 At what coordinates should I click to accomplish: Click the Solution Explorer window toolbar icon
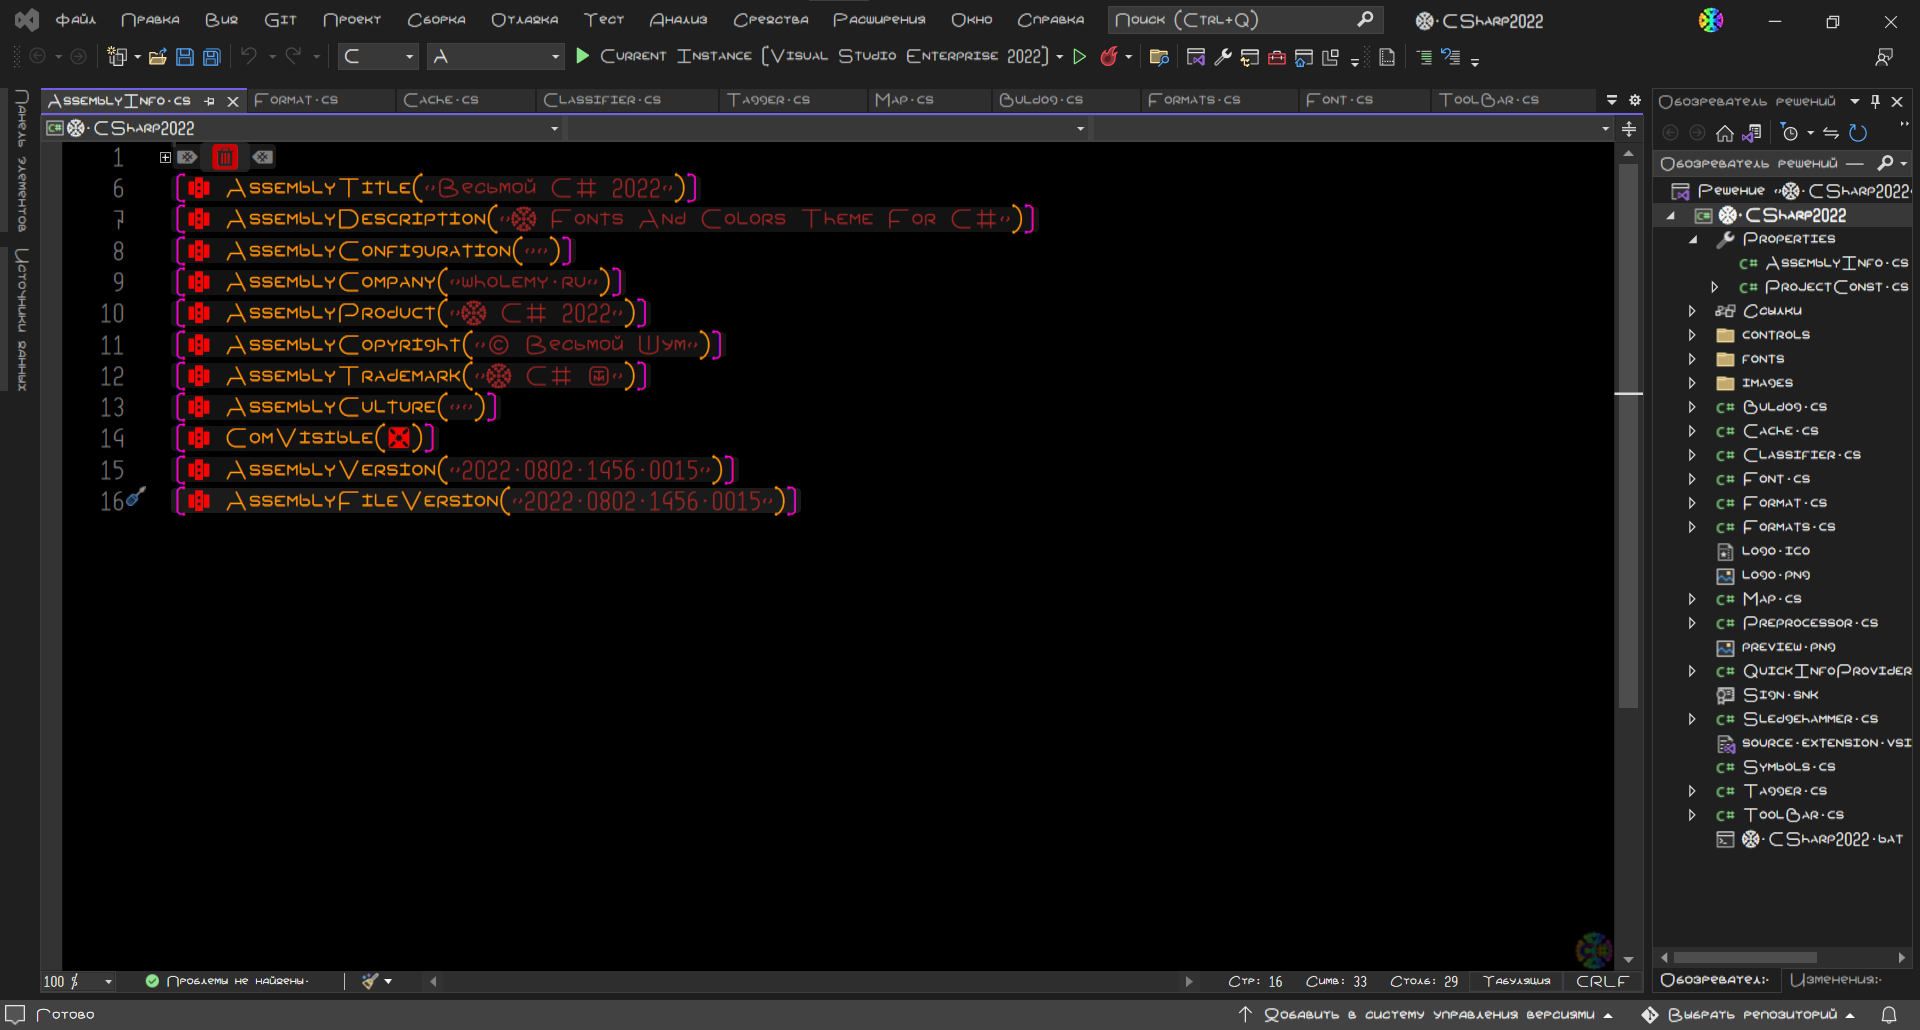(1195, 57)
